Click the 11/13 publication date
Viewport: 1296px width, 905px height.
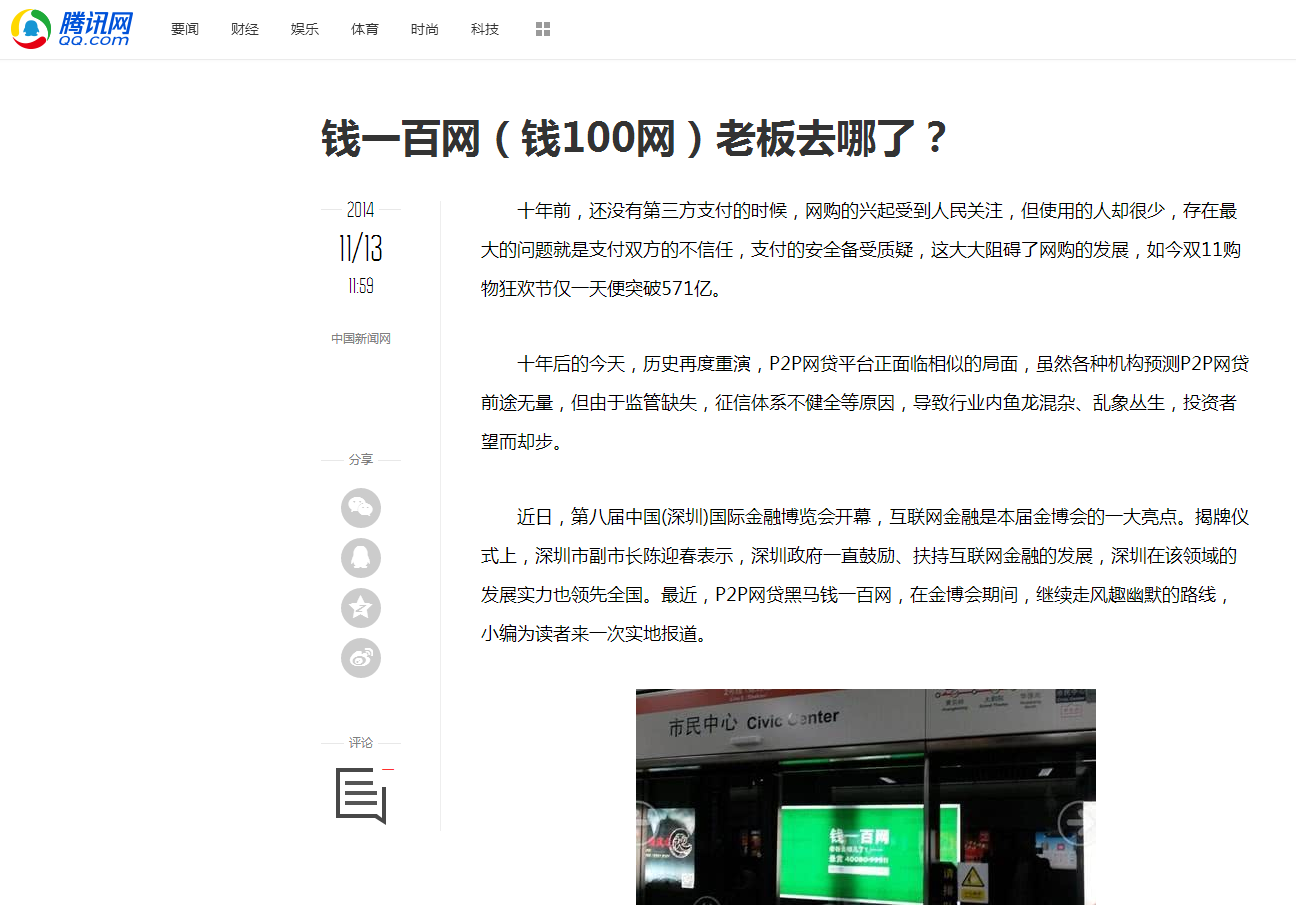tap(361, 248)
